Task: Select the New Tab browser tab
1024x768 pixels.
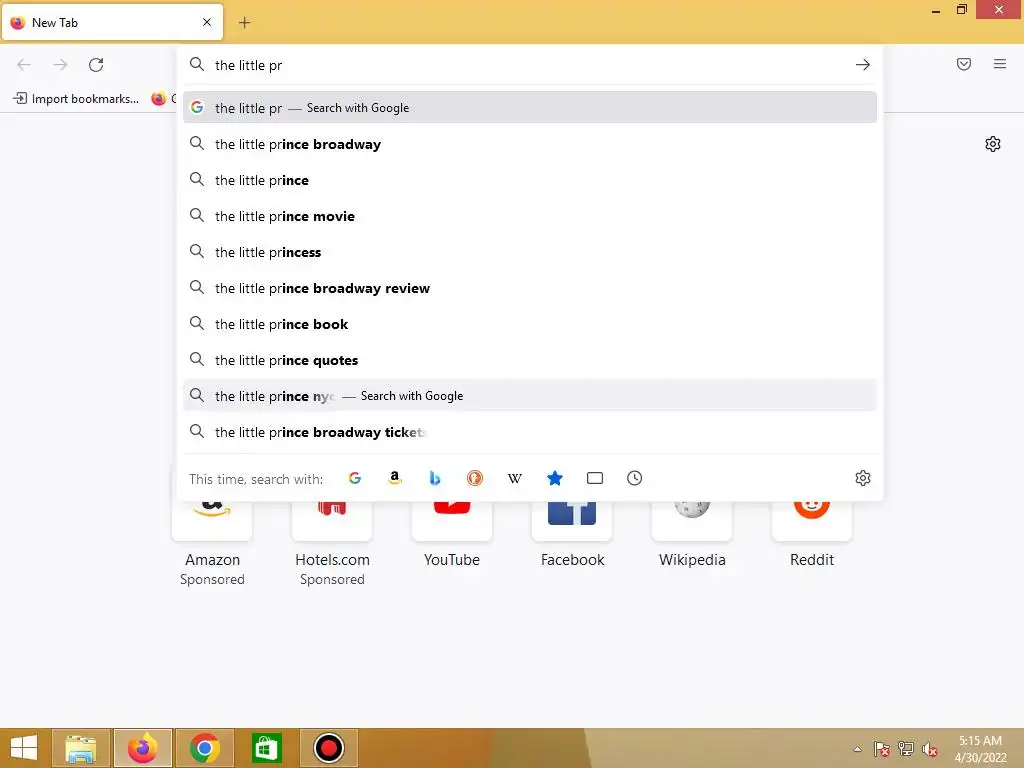Action: tap(112, 22)
